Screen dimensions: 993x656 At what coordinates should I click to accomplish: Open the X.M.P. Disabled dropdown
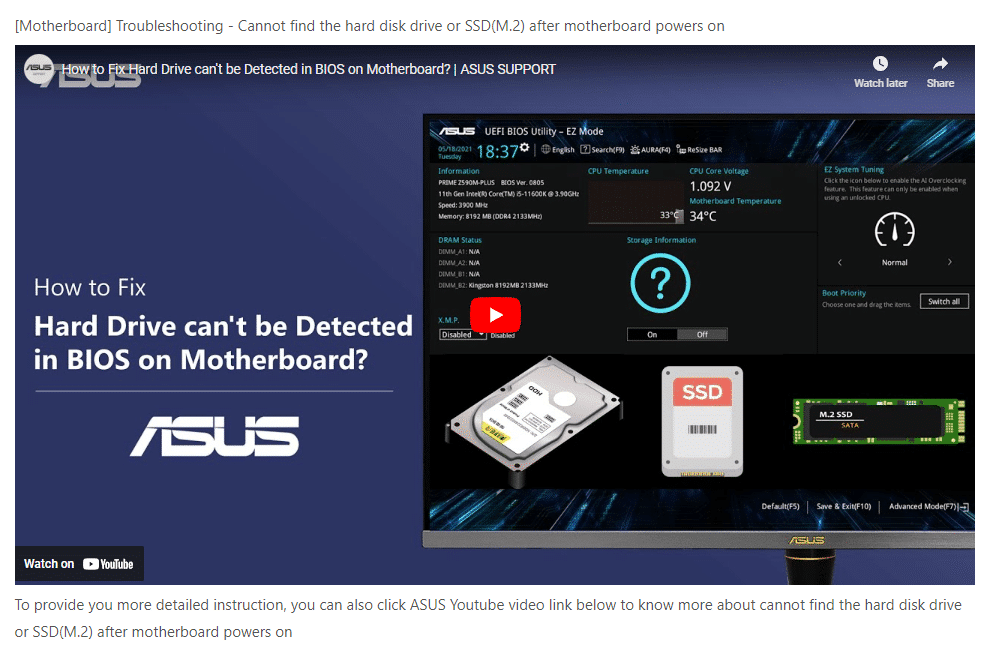pos(463,334)
